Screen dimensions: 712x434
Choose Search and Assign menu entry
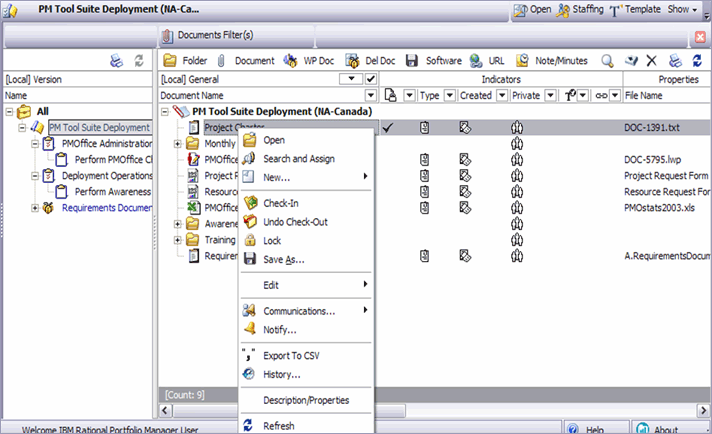pyautogui.click(x=307, y=158)
